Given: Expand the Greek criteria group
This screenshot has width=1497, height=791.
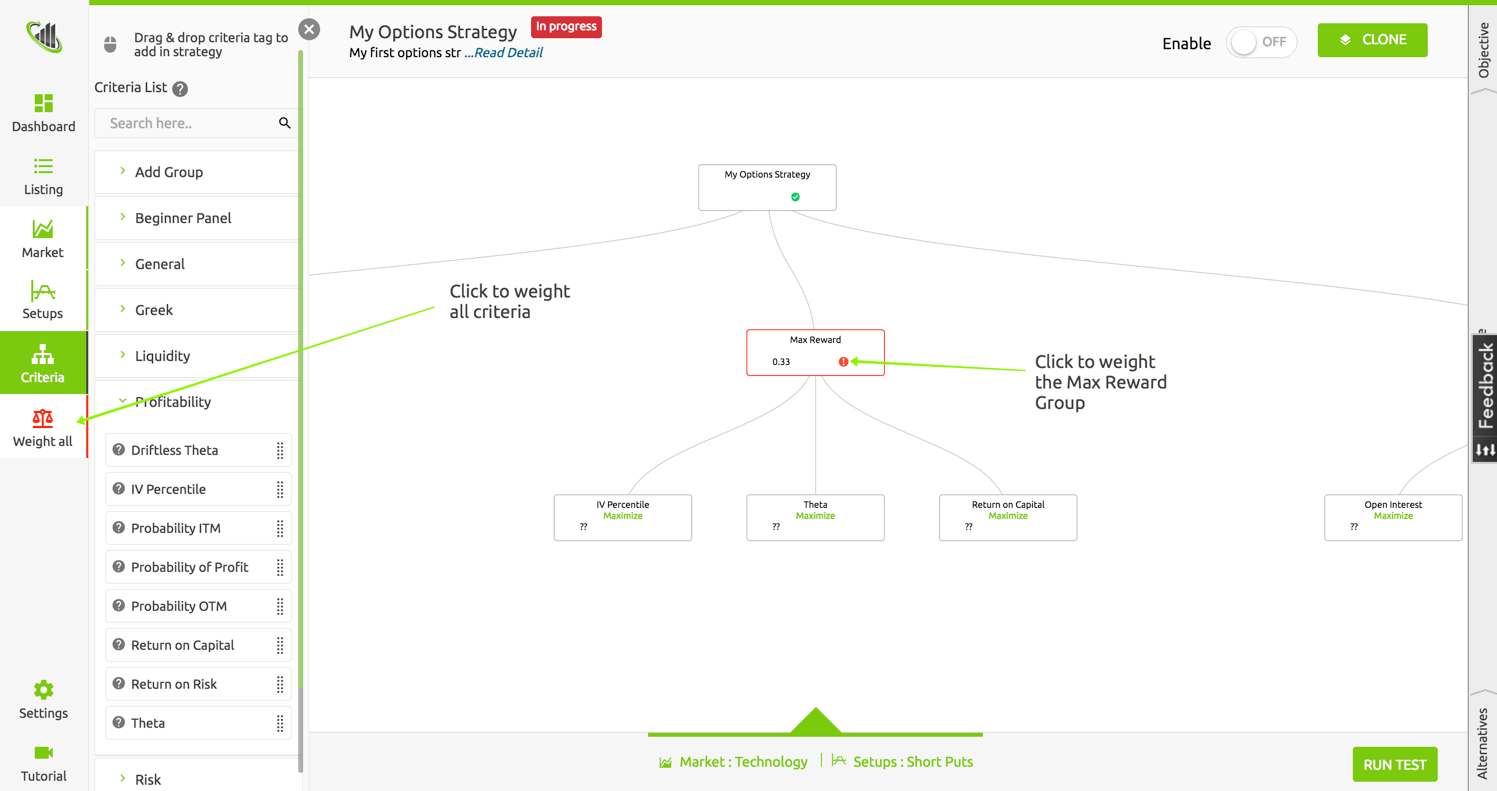Looking at the screenshot, I should (154, 310).
